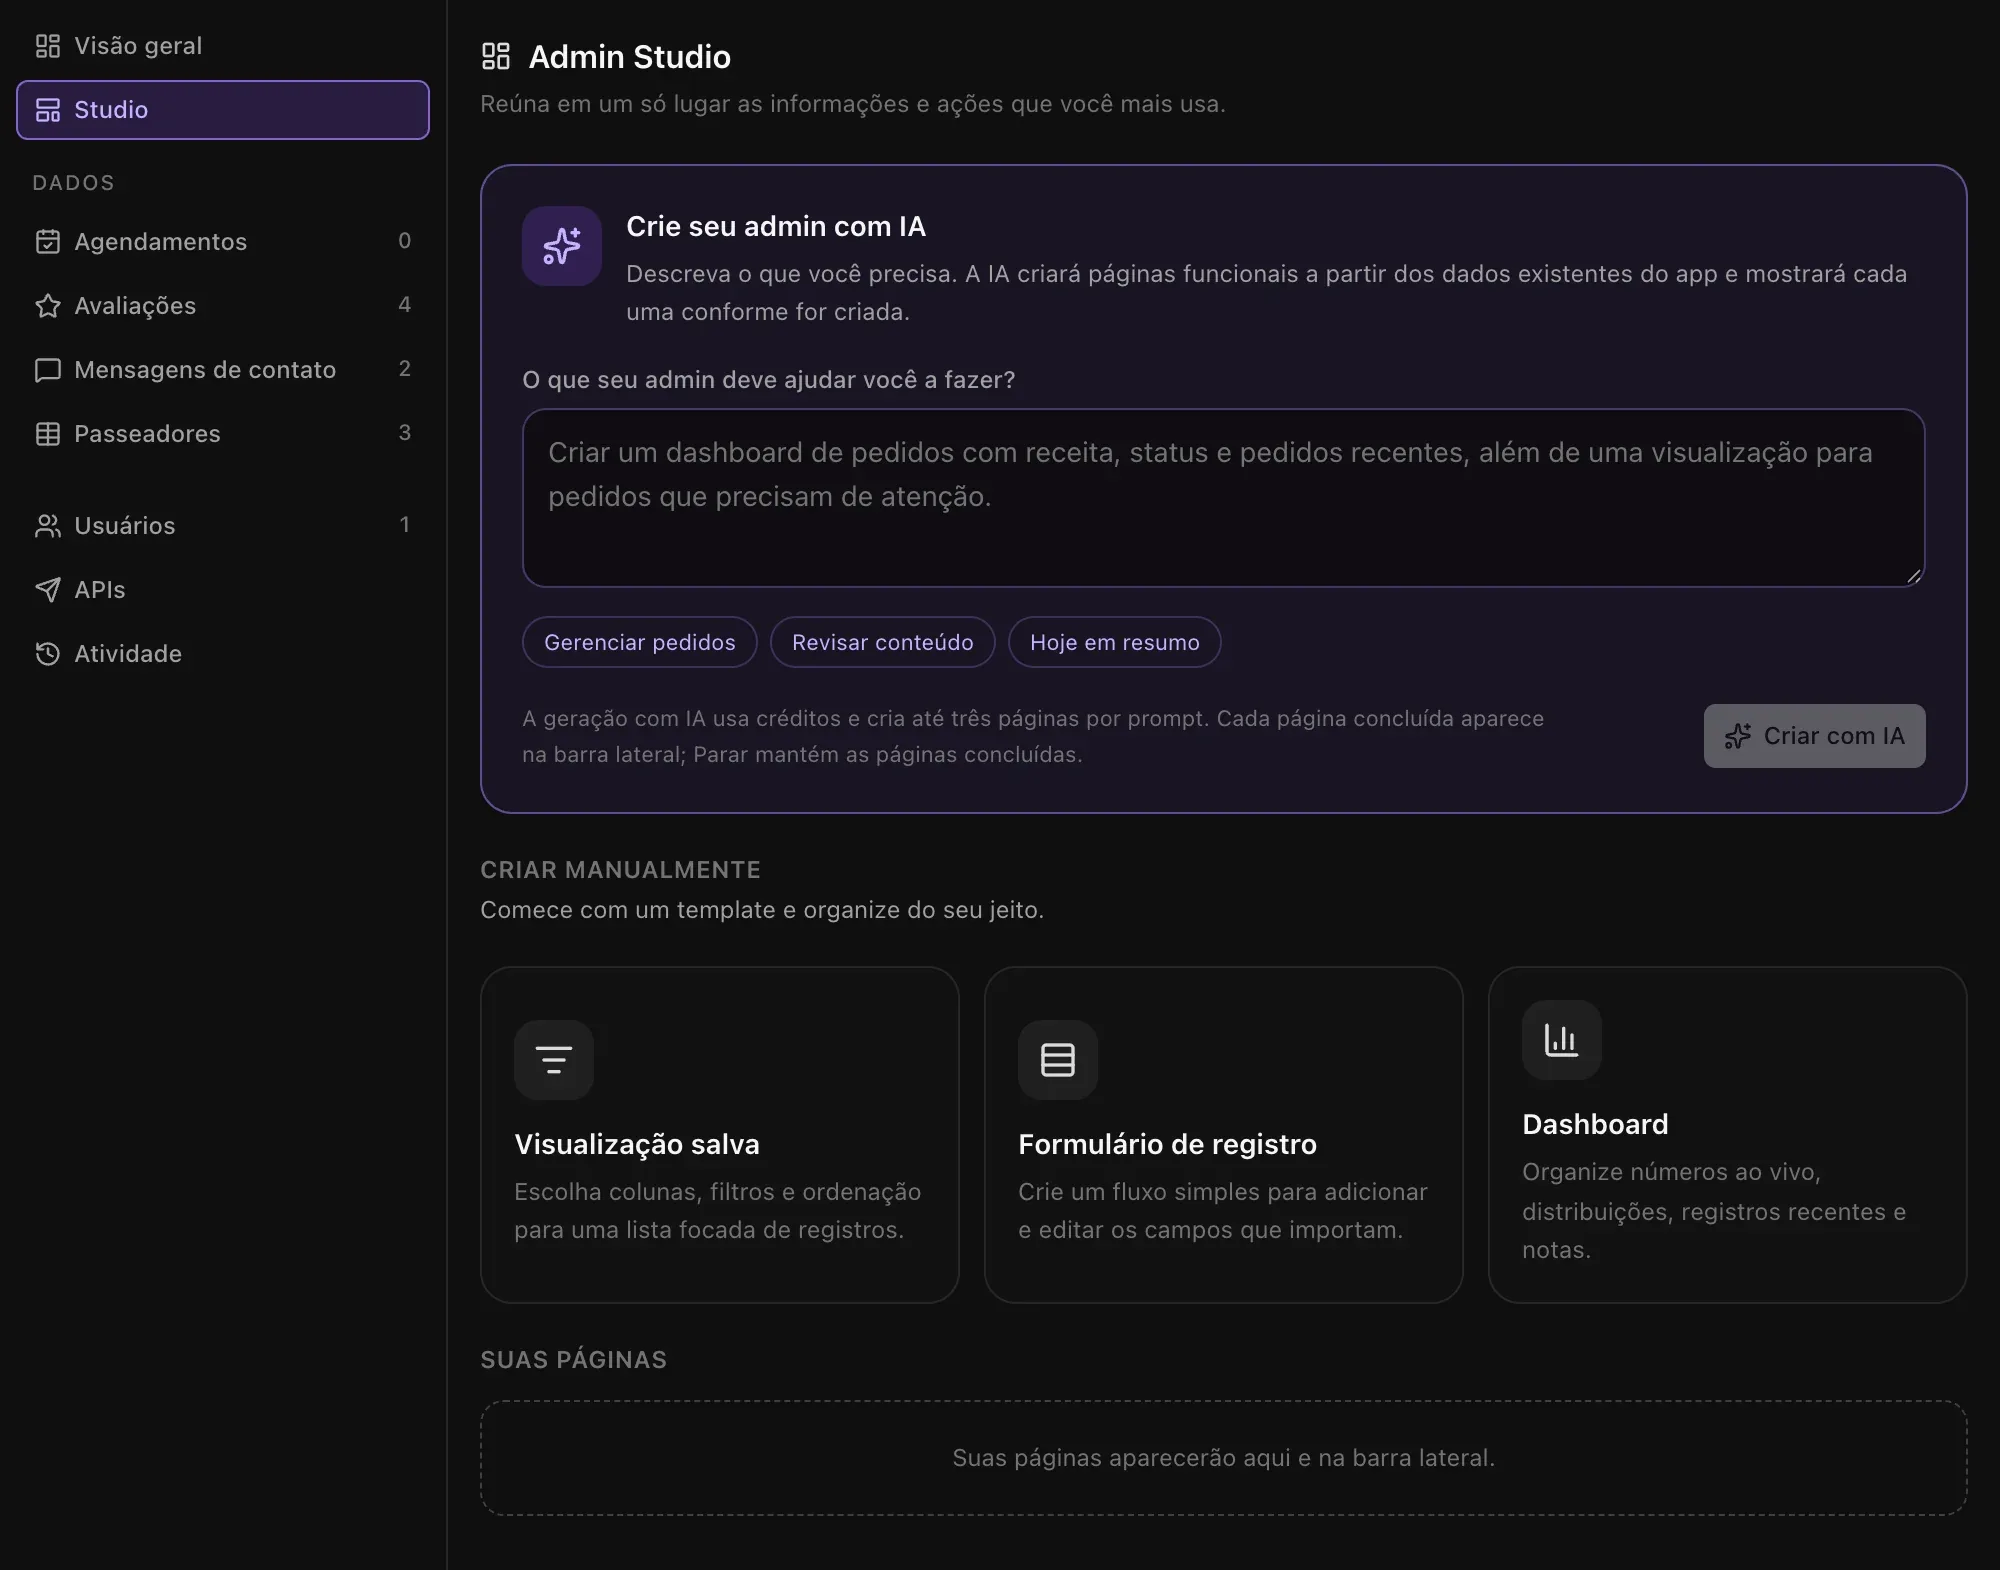Click the Atividade history clock icon
Image resolution: width=2000 pixels, height=1570 pixels.
pyautogui.click(x=47, y=654)
